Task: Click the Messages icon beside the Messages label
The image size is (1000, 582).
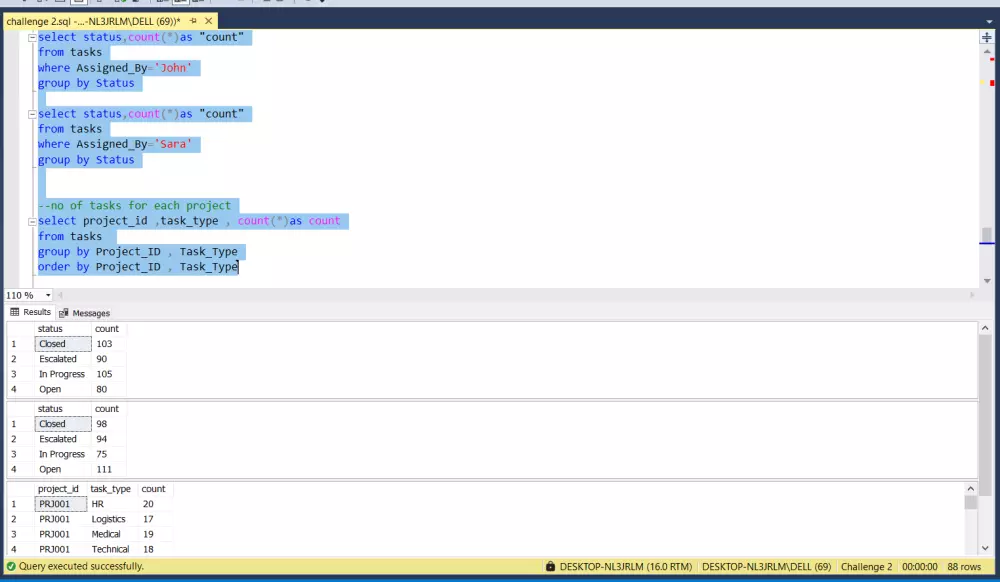Action: [62, 312]
